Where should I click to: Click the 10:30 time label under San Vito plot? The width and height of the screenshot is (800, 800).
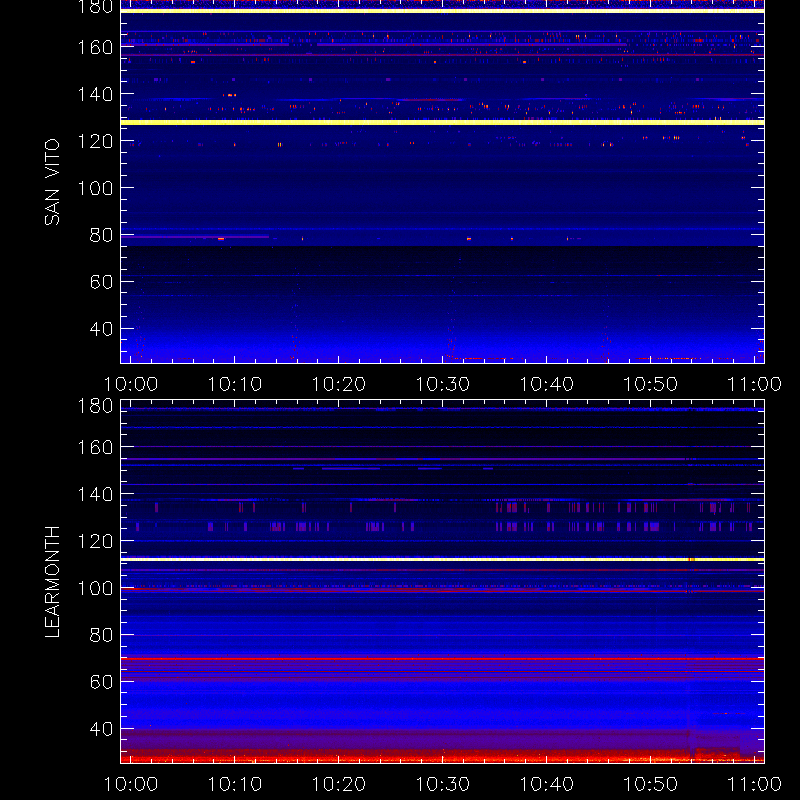[442, 384]
